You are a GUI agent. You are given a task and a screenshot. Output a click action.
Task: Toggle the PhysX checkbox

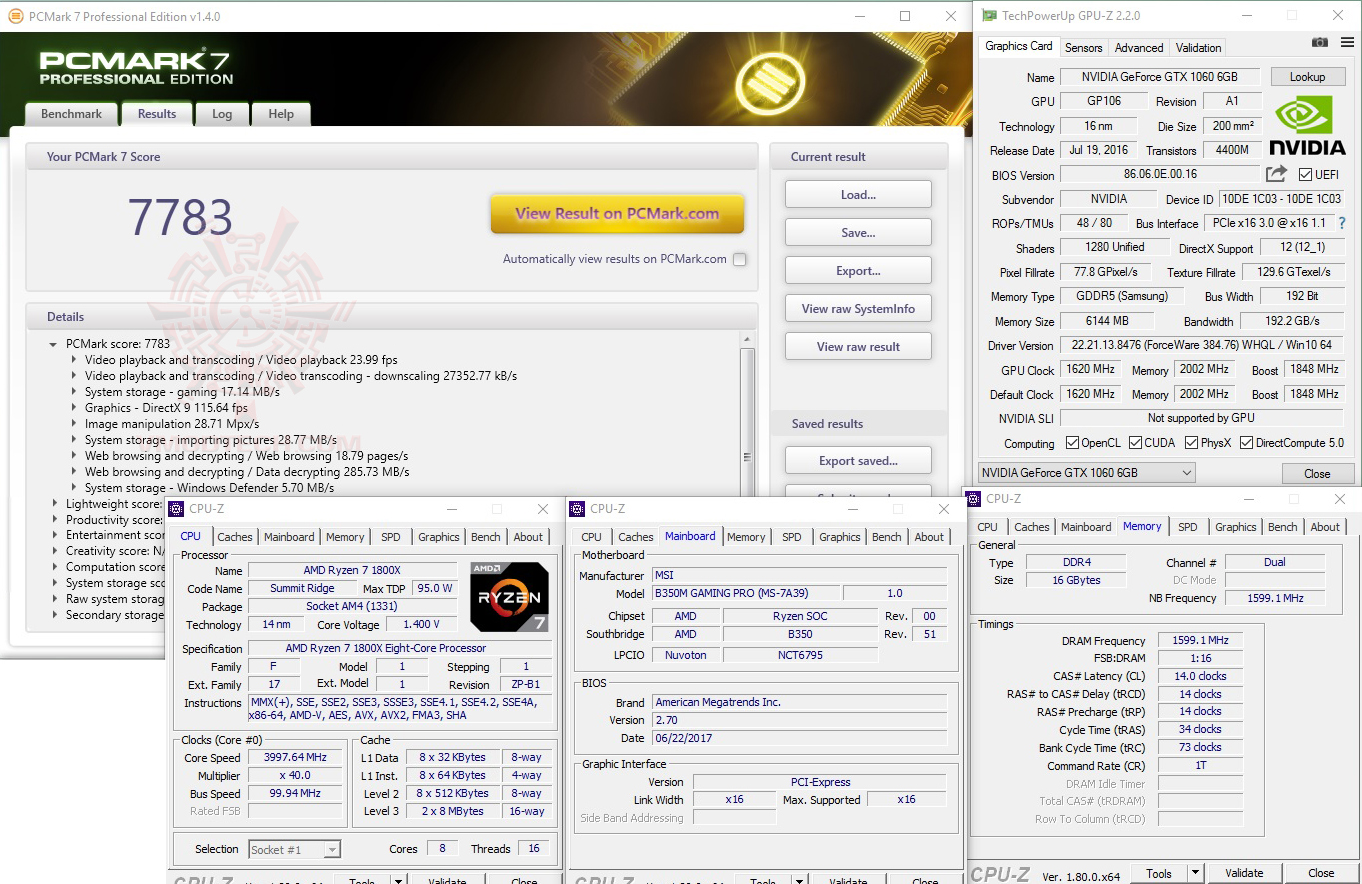(1191, 443)
